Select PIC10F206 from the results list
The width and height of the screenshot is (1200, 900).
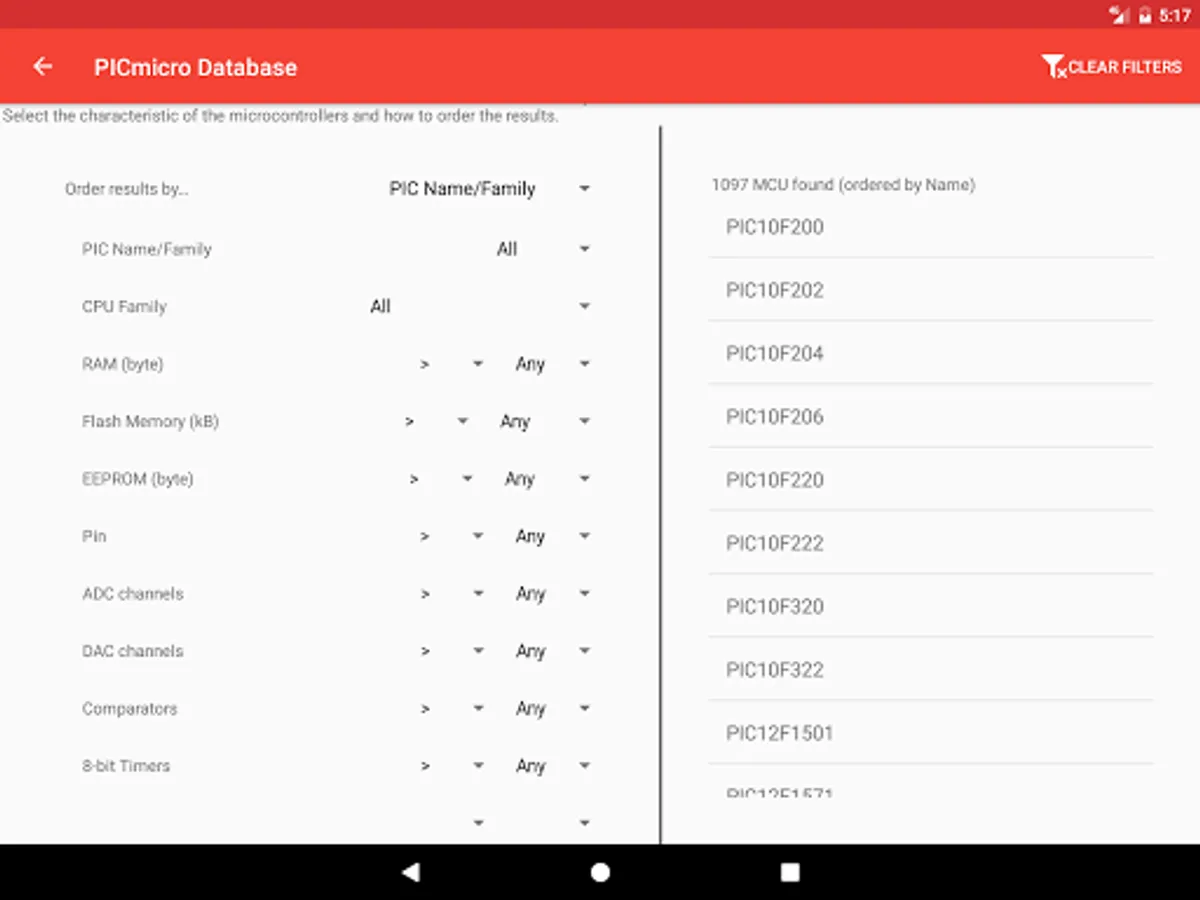click(x=931, y=416)
